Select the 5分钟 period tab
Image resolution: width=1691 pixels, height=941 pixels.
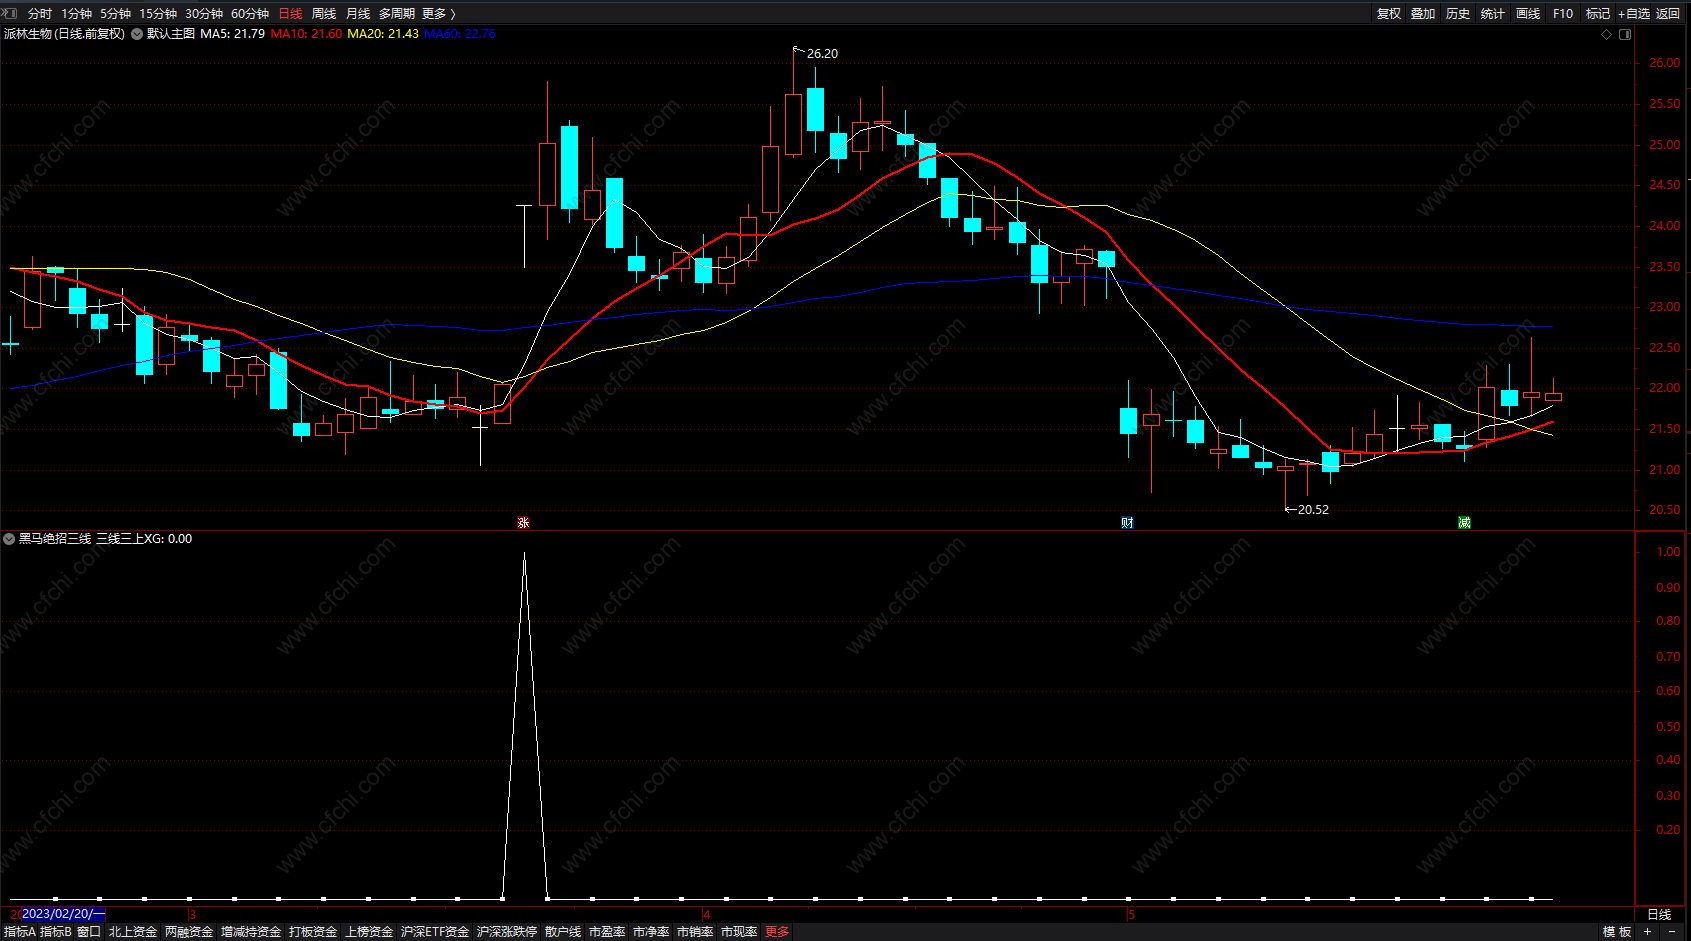pyautogui.click(x=116, y=14)
